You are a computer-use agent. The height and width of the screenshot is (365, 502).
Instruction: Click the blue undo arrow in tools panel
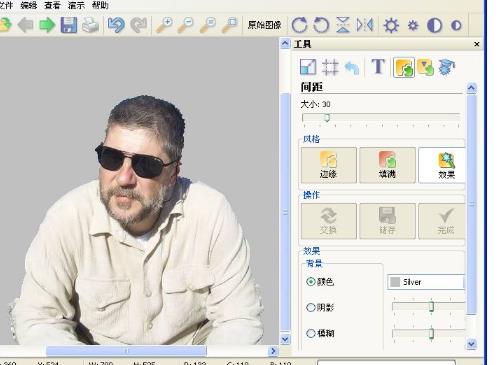coord(352,68)
